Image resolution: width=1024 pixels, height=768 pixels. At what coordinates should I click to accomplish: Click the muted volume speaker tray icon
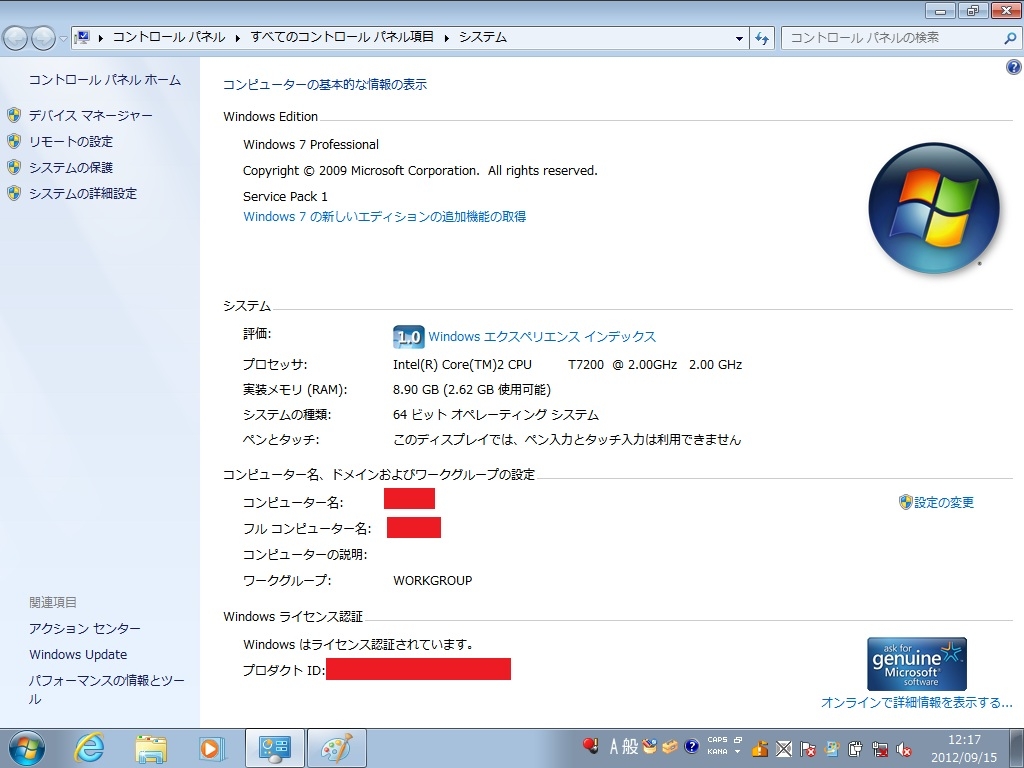point(905,748)
